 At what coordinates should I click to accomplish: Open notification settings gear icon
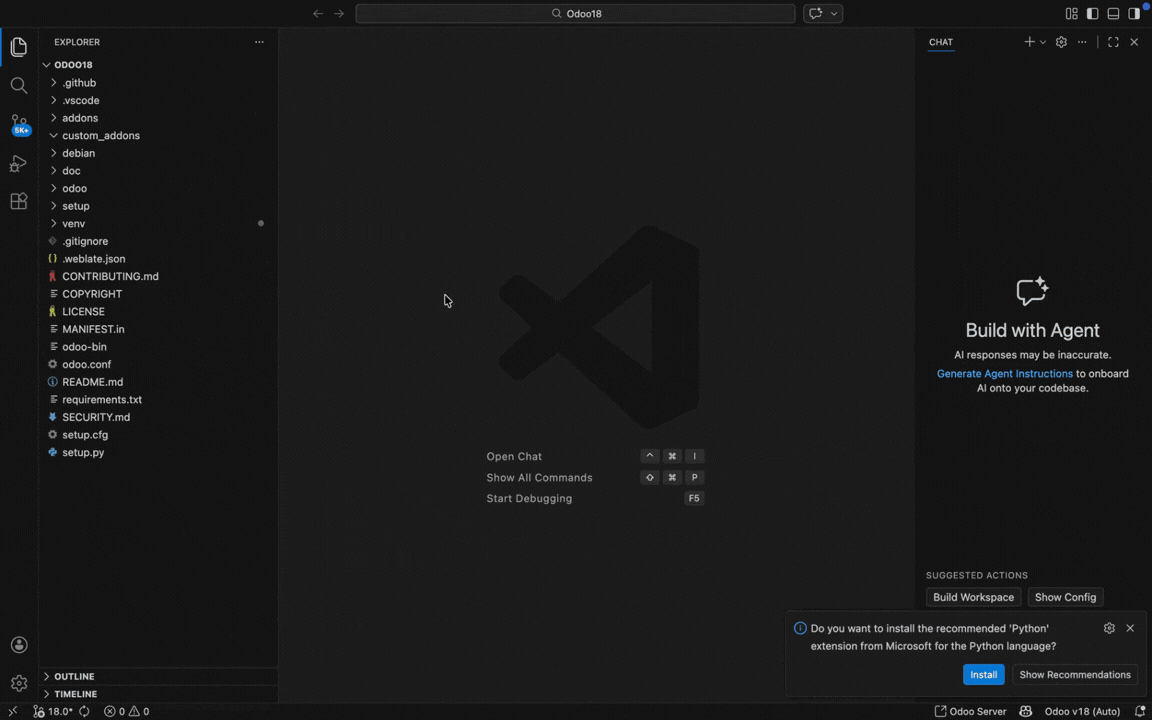1109,628
